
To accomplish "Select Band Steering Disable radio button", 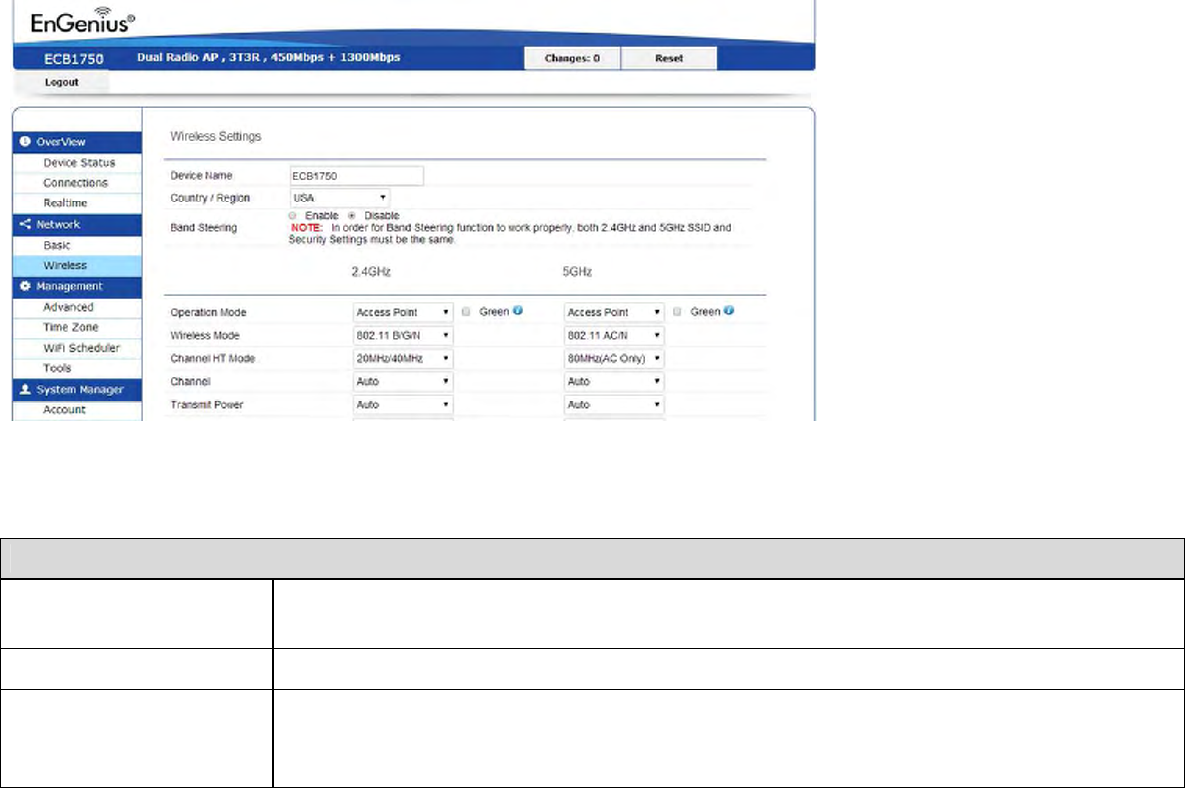I will coord(351,215).
